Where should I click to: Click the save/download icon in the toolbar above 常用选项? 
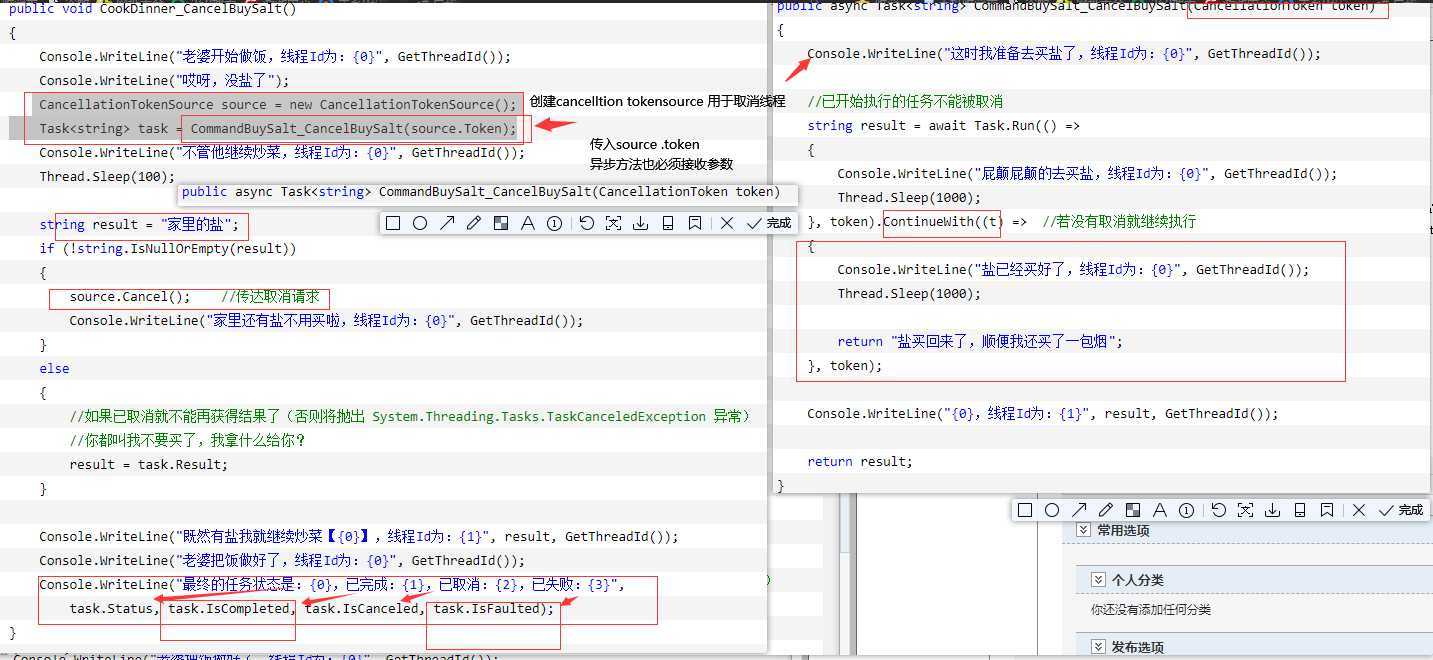pos(1272,510)
